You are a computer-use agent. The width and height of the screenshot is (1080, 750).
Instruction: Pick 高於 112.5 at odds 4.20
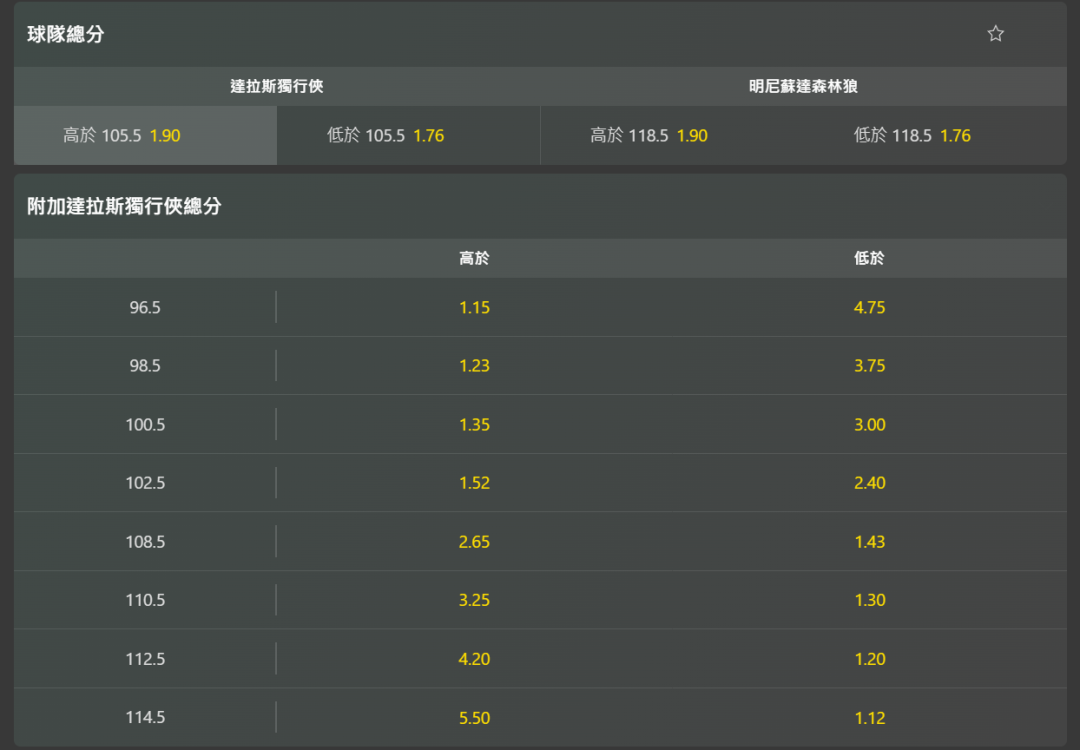pos(474,659)
